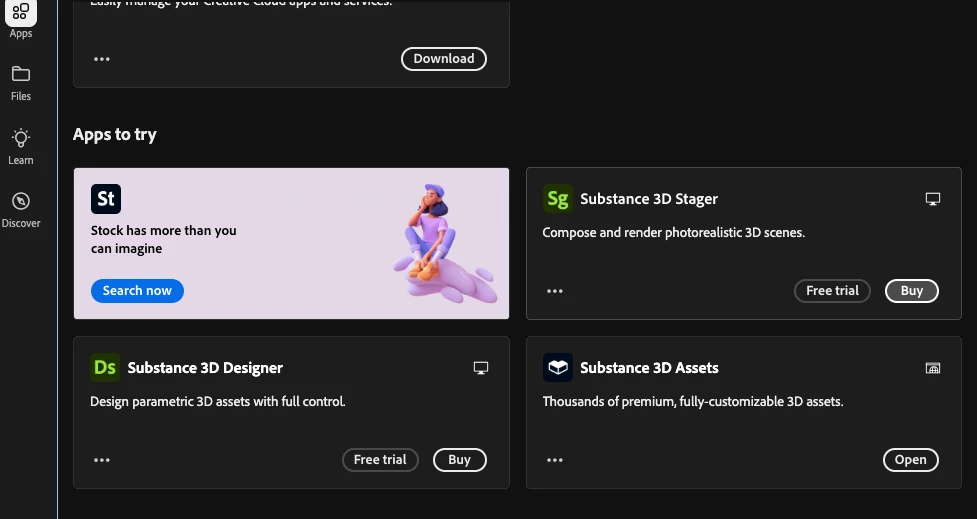
Task: Click the Apps to try heading
Action: [115, 135]
